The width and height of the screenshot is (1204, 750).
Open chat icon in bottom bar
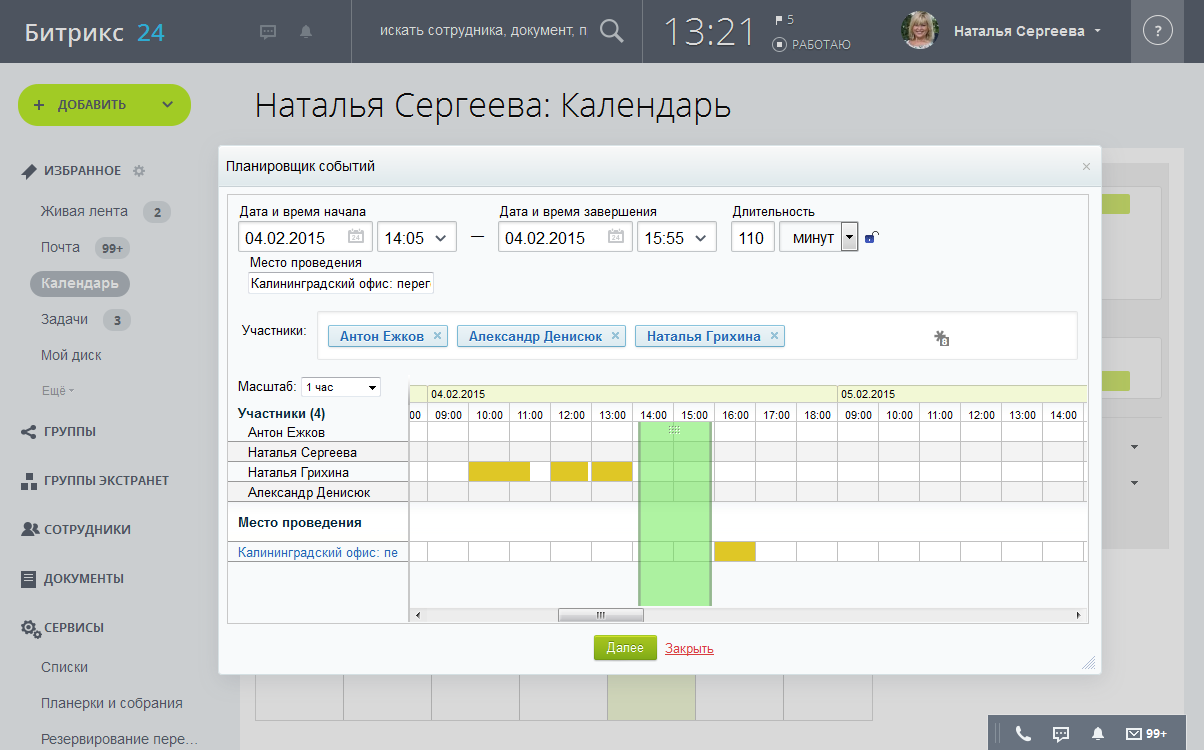(1061, 733)
